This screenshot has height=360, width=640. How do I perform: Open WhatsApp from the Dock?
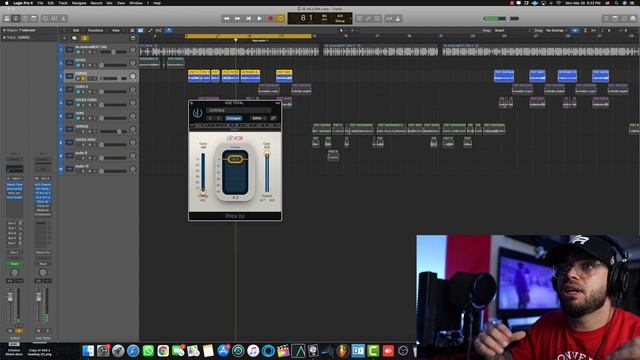[x=148, y=351]
